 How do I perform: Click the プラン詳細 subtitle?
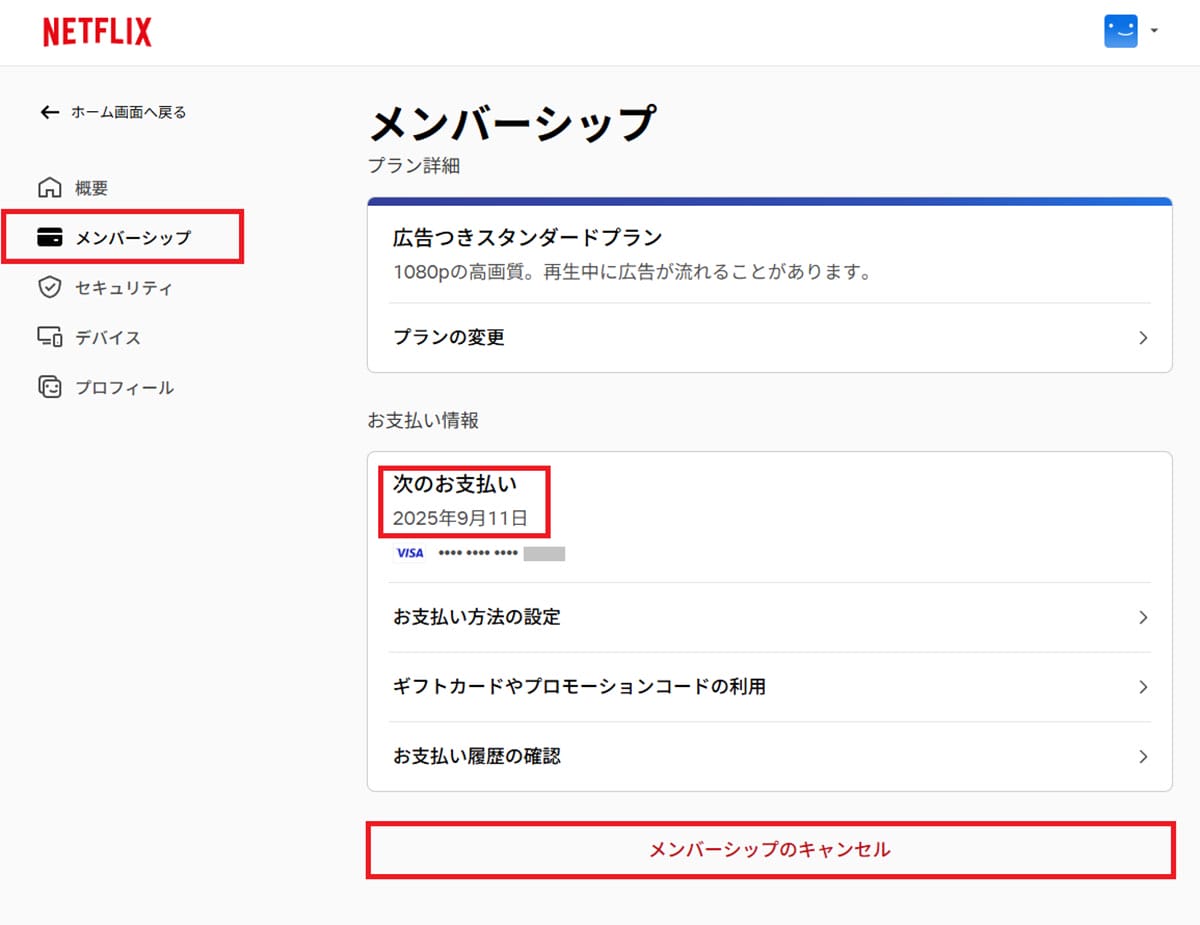414,166
